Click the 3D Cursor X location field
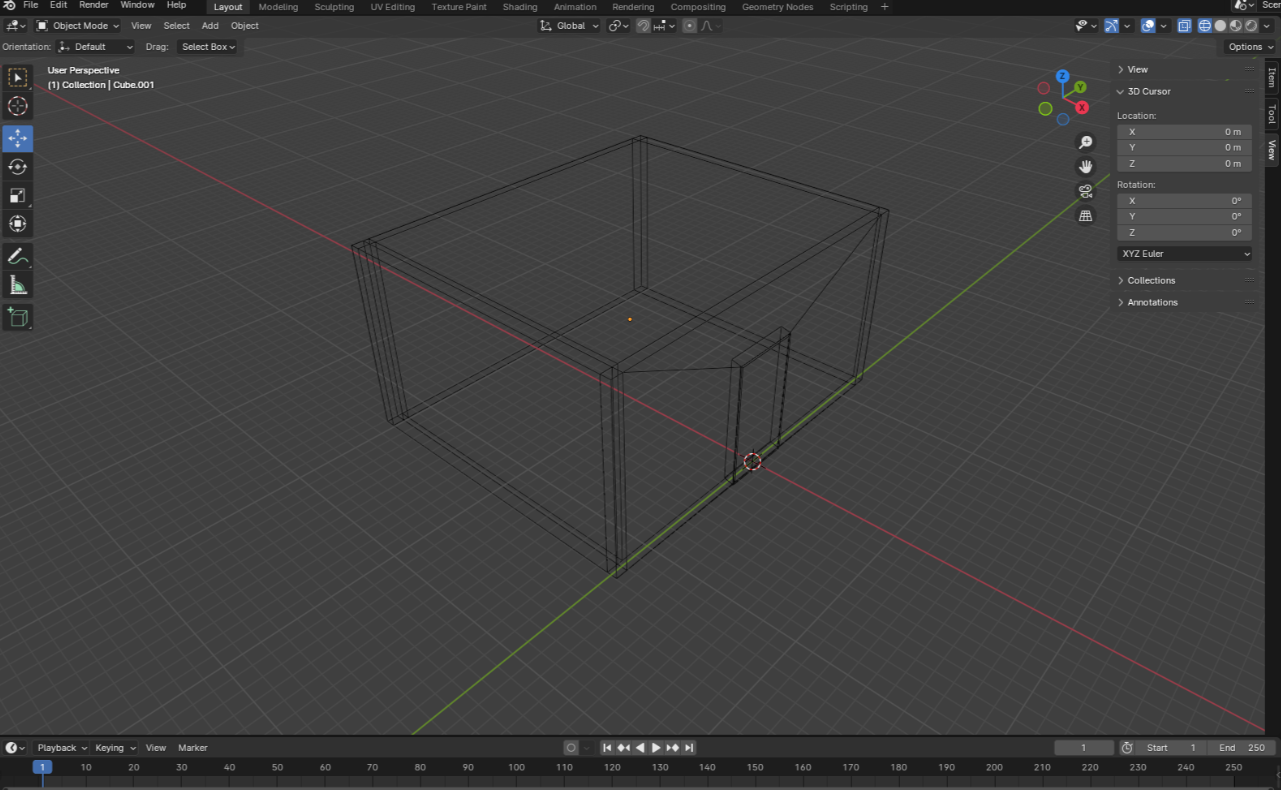 point(1184,132)
